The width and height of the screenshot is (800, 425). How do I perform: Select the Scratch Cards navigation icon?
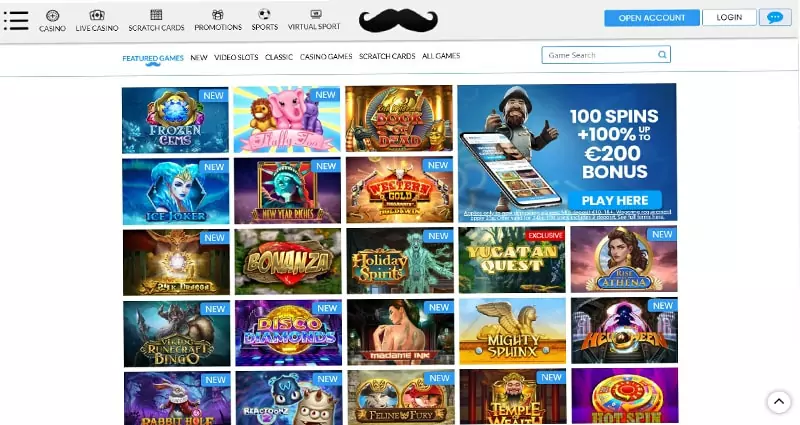tap(156, 14)
